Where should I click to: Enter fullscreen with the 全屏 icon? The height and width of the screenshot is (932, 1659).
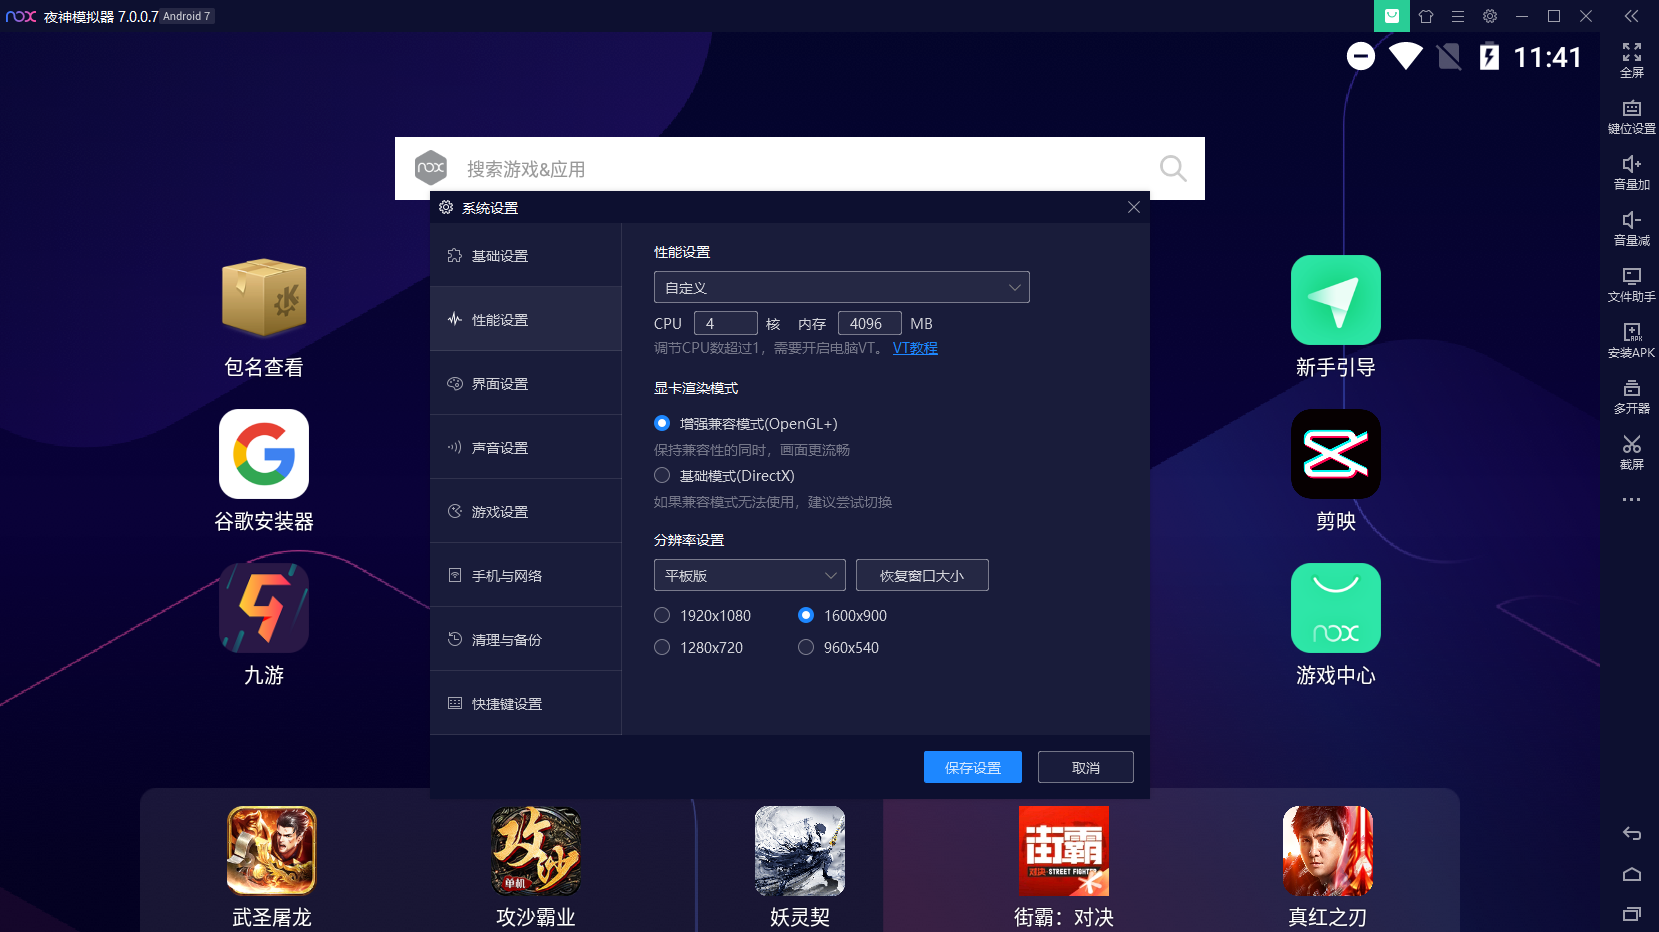click(x=1631, y=61)
